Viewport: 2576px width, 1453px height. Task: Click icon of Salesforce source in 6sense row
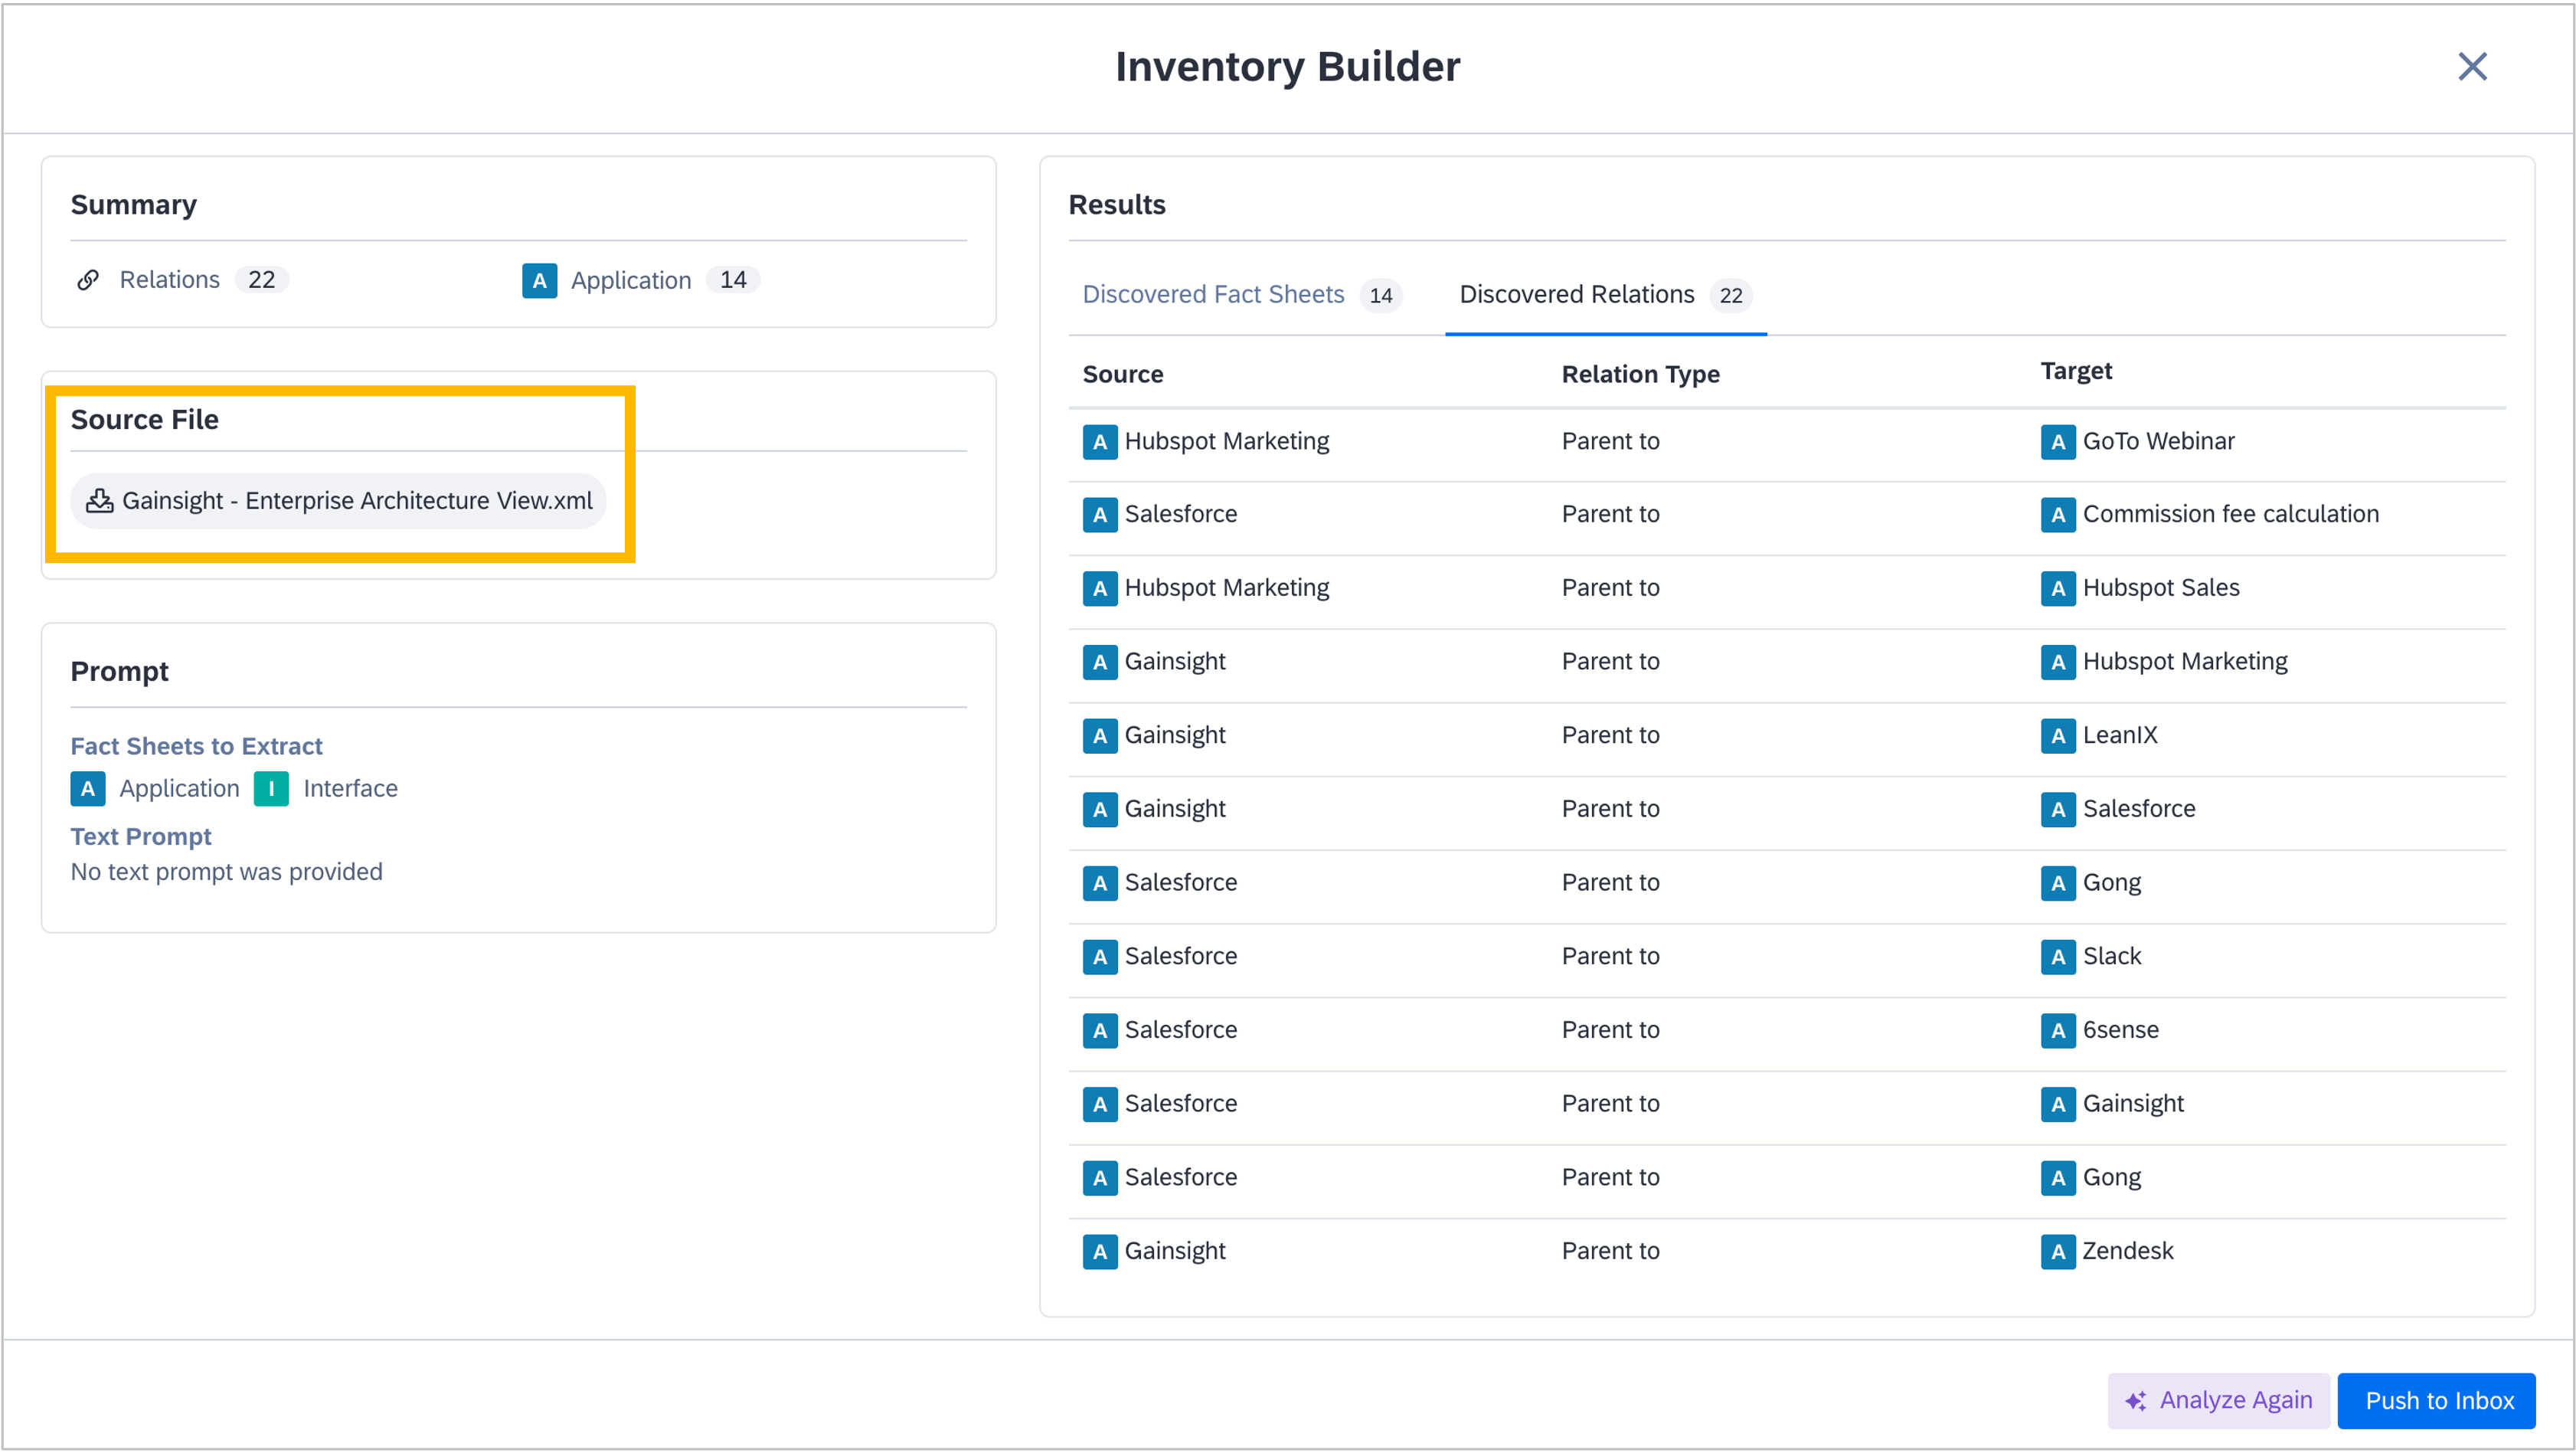(x=1100, y=1031)
